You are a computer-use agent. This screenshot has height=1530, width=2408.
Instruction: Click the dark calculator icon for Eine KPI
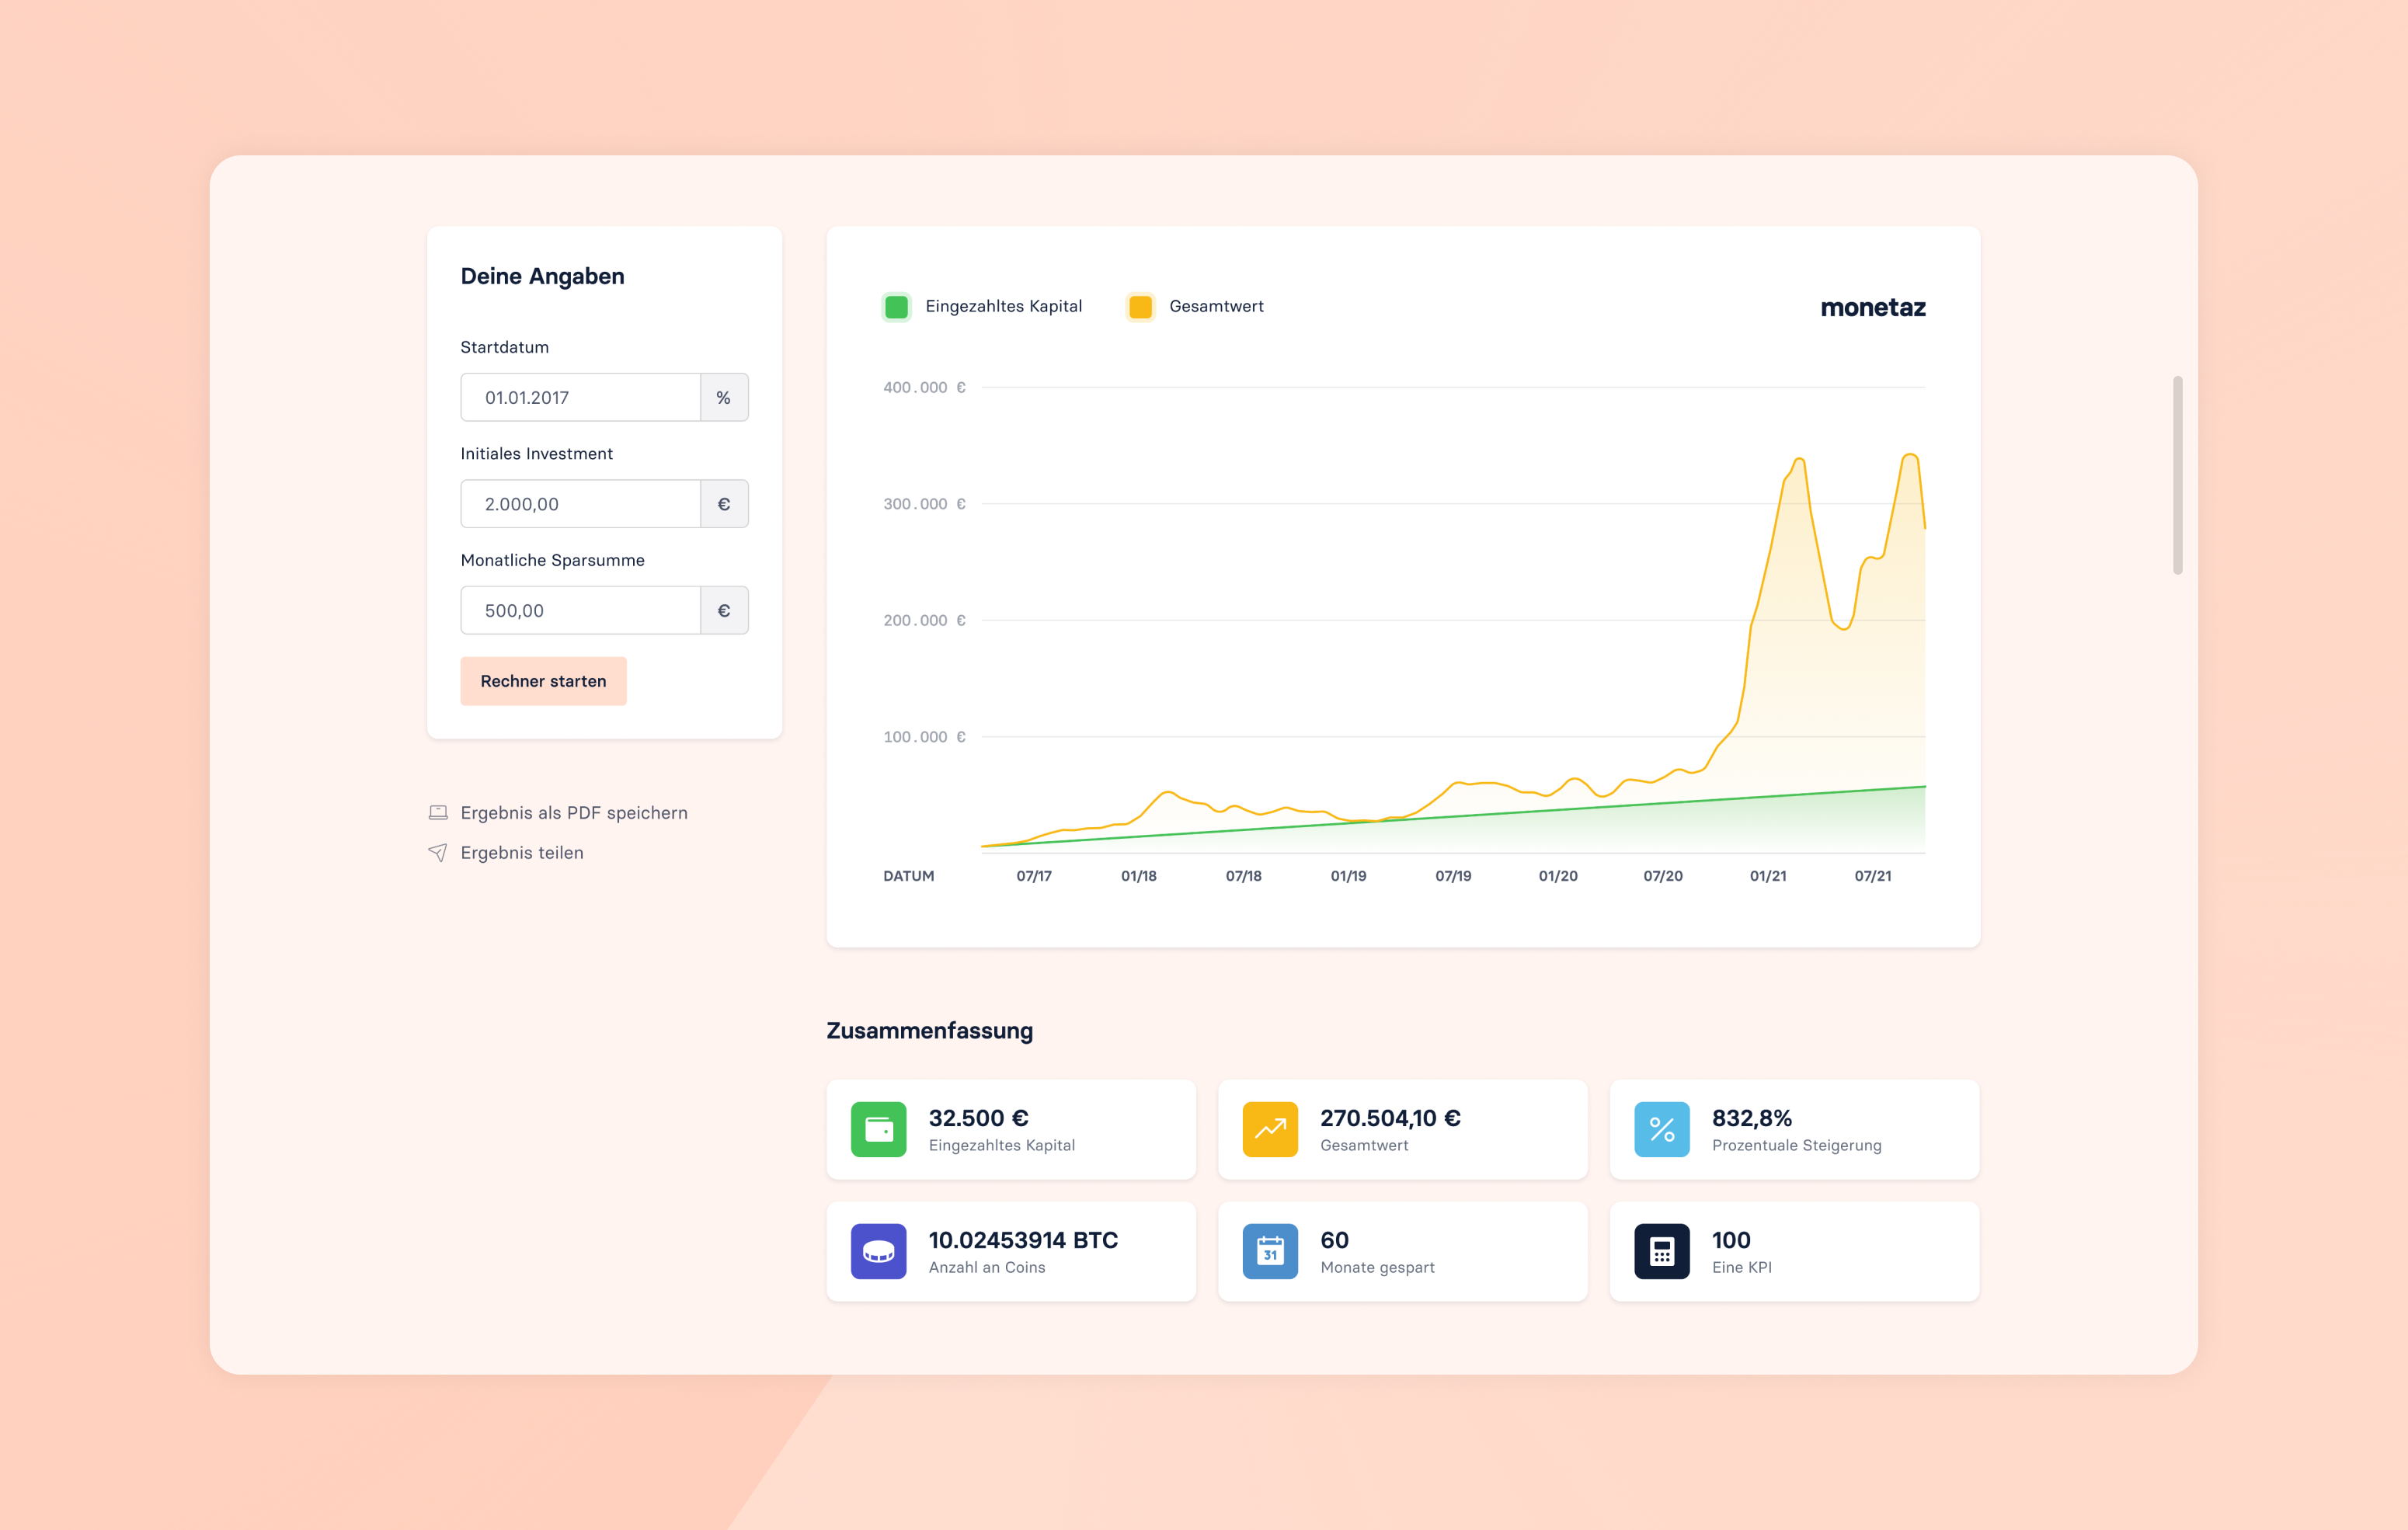click(x=1661, y=1251)
